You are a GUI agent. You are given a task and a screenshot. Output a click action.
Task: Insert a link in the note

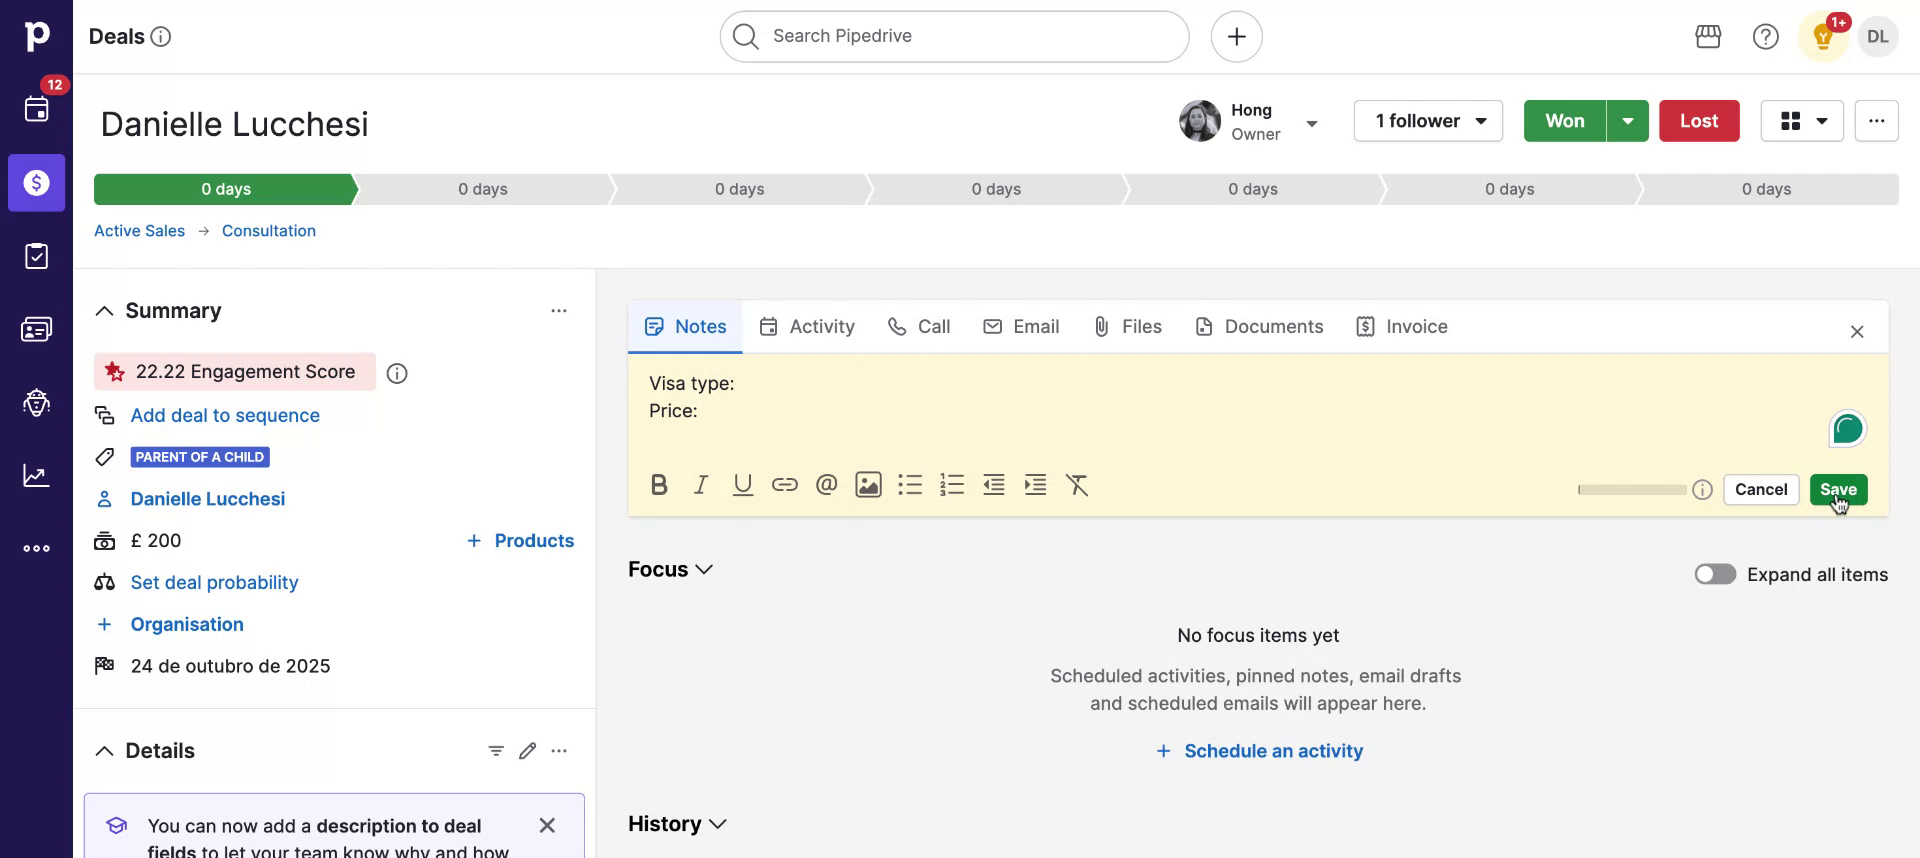click(784, 485)
